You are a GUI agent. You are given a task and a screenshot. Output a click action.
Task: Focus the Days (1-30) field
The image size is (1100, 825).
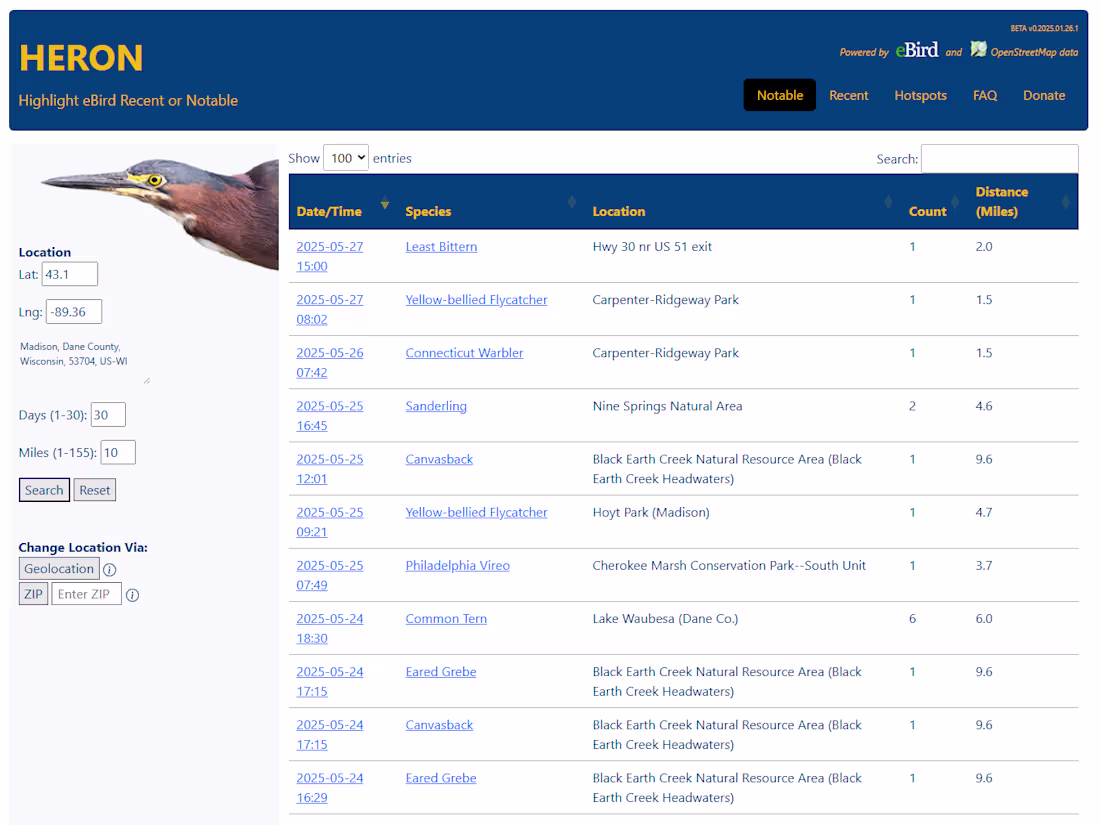[x=108, y=415]
